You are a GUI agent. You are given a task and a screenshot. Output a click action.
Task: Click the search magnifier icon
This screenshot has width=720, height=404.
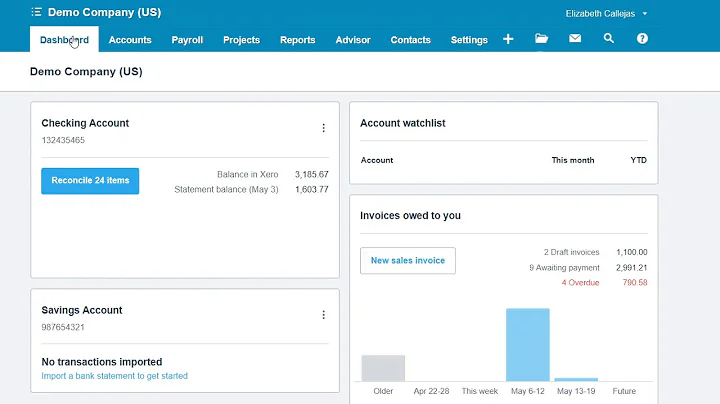608,39
